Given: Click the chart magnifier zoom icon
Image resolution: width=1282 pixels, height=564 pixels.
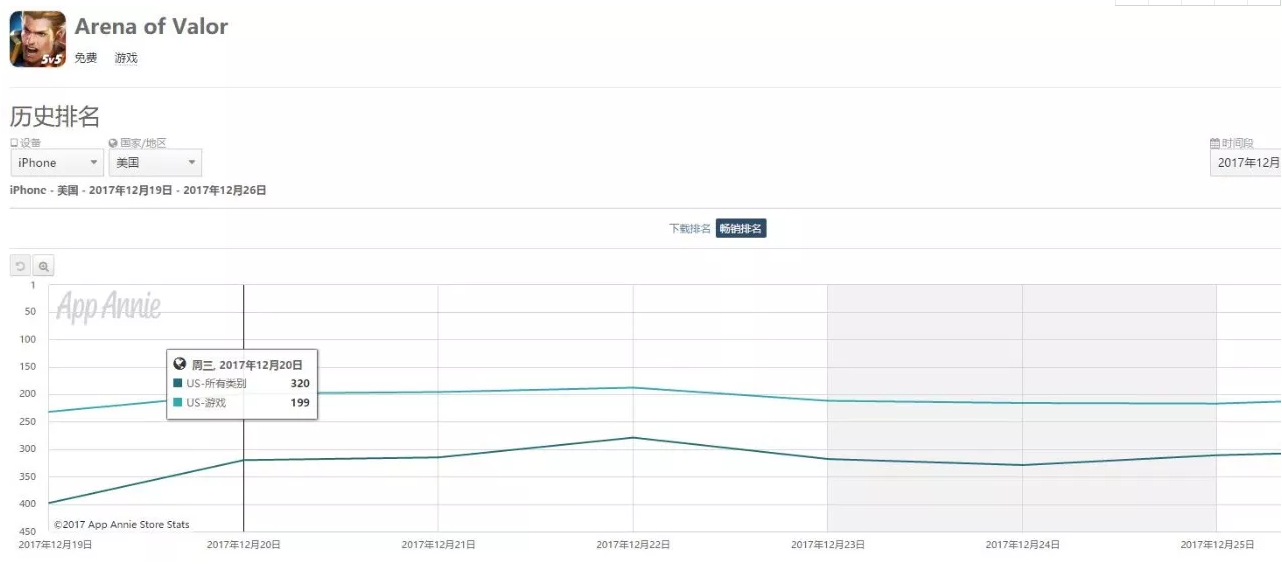Looking at the screenshot, I should pyautogui.click(x=43, y=266).
